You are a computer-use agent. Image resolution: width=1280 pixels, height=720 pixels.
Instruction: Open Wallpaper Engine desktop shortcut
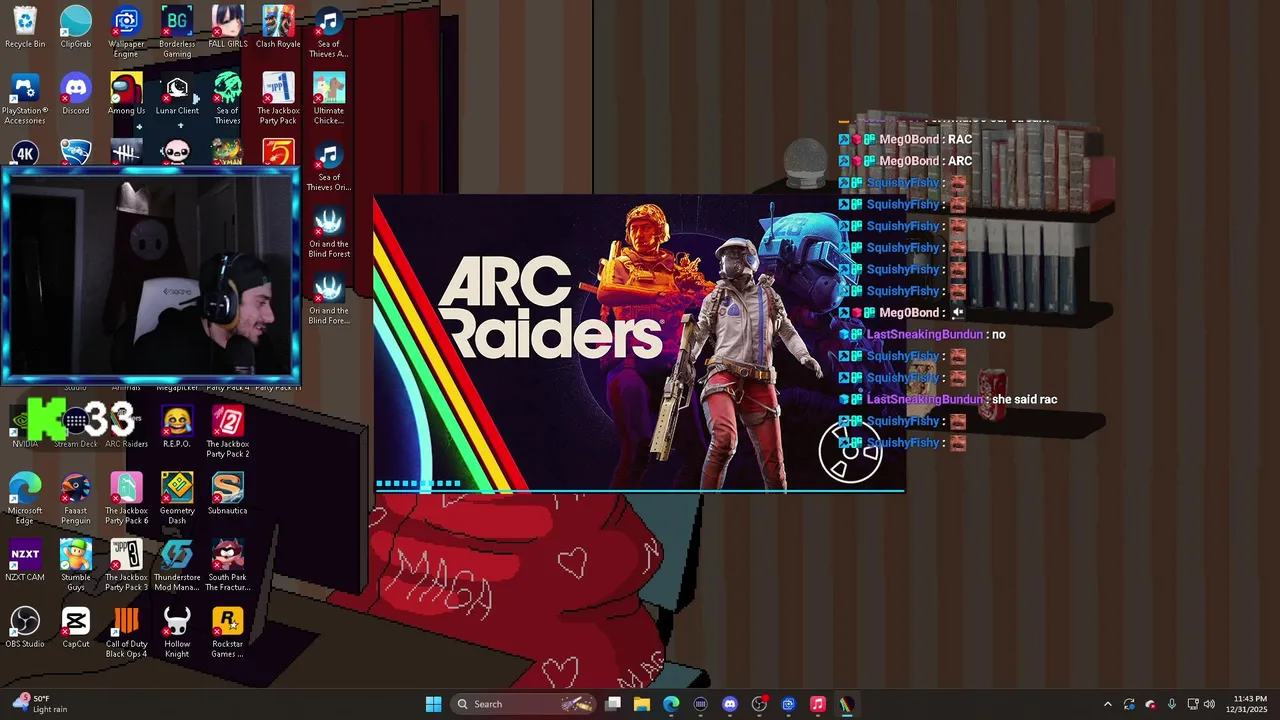(126, 33)
